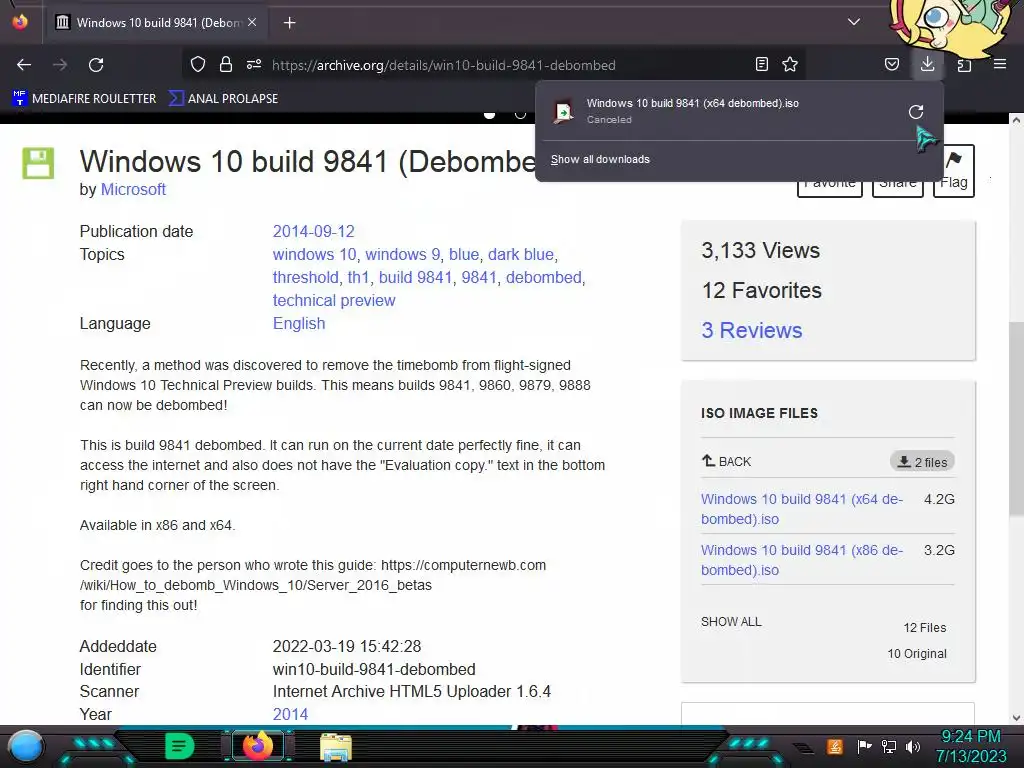
Task: Open publication date 2014-09-12 link
Action: (313, 231)
